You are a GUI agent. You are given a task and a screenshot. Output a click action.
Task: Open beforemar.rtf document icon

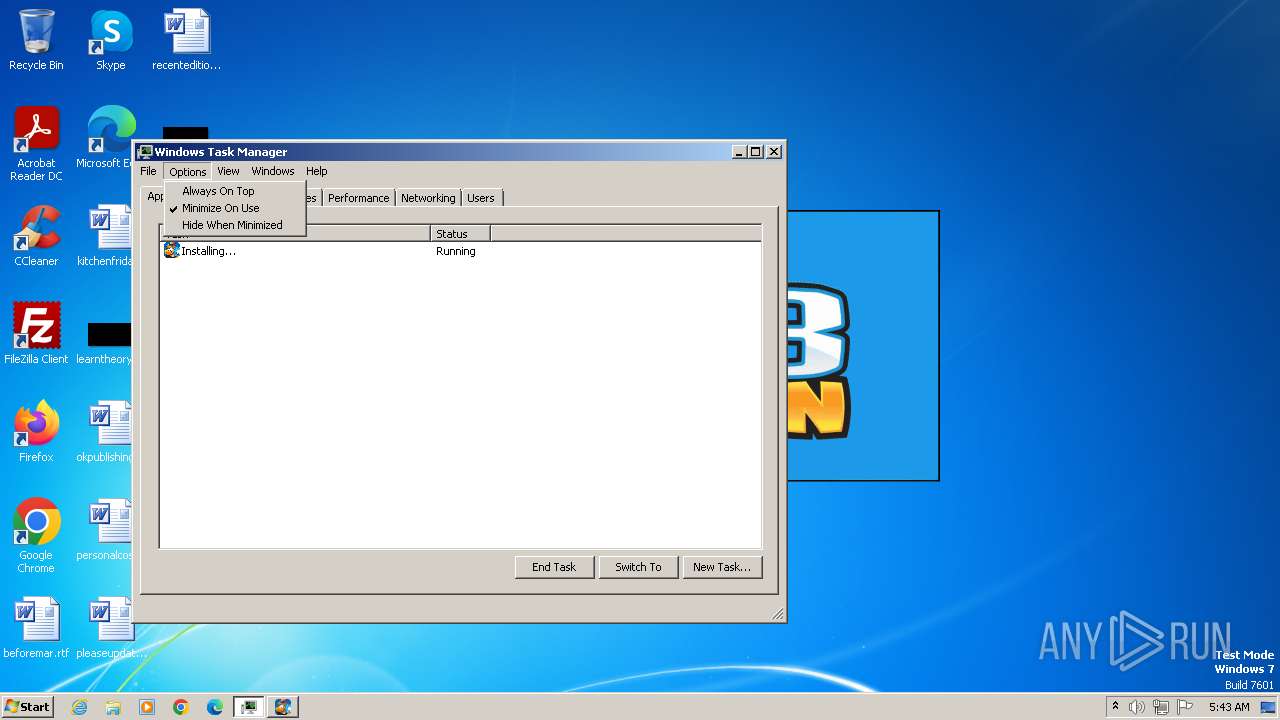click(36, 628)
